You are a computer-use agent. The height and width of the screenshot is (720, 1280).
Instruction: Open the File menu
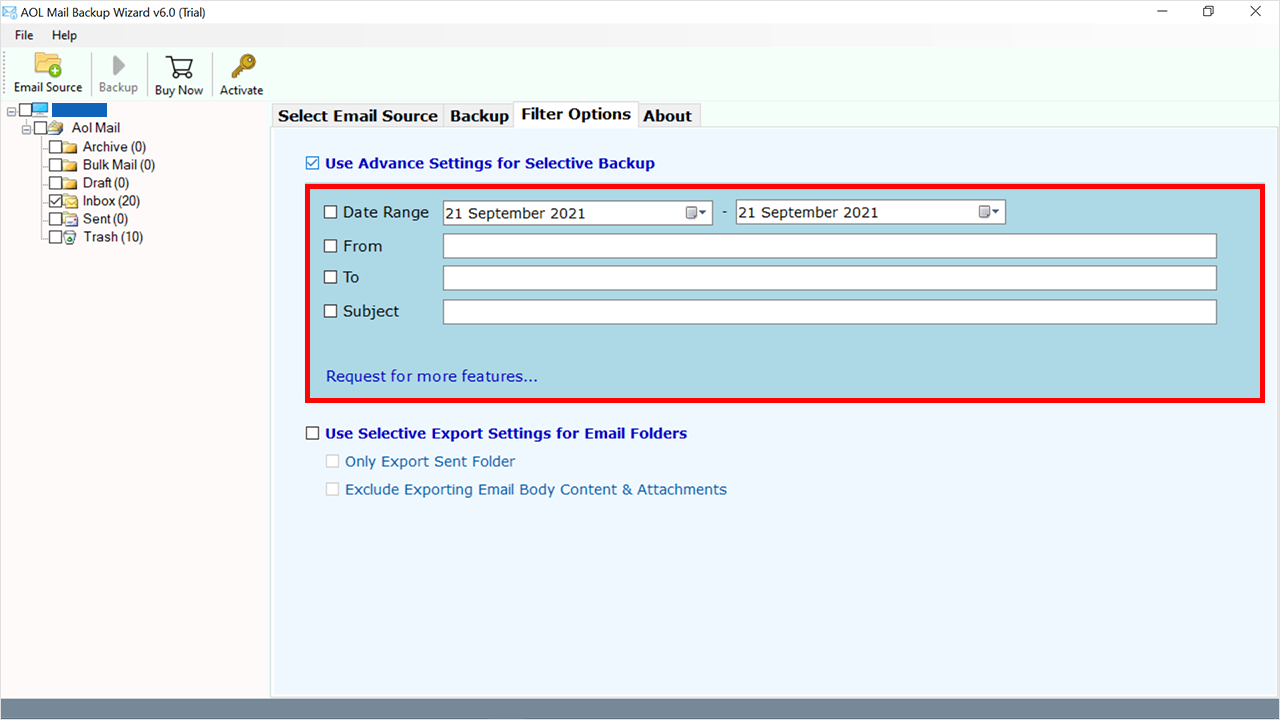24,35
